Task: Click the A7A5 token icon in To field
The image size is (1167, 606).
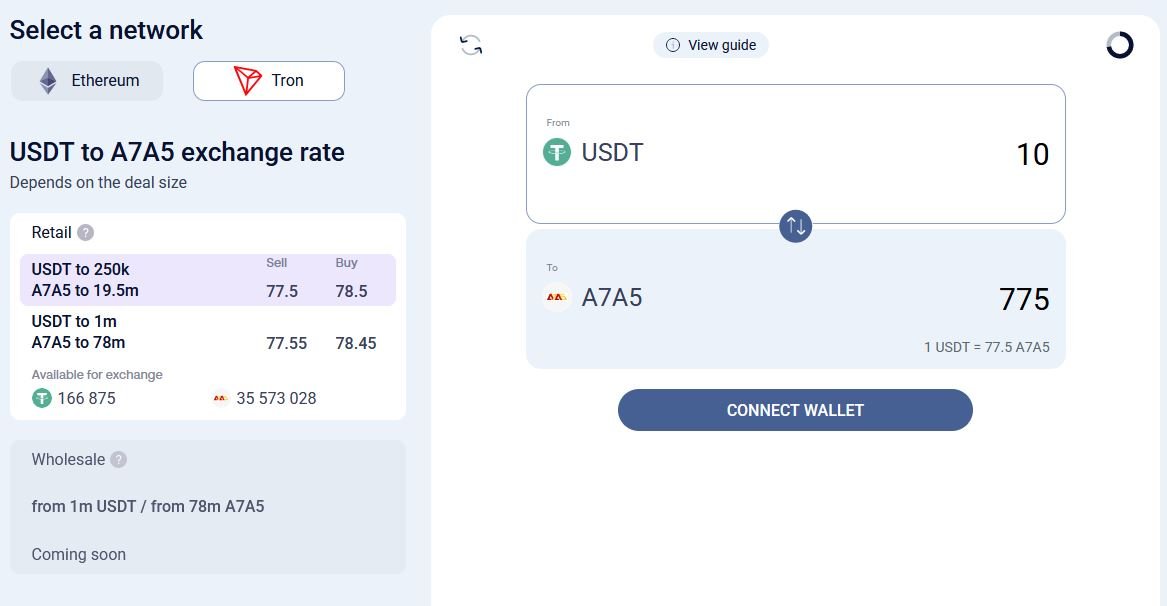Action: 557,297
